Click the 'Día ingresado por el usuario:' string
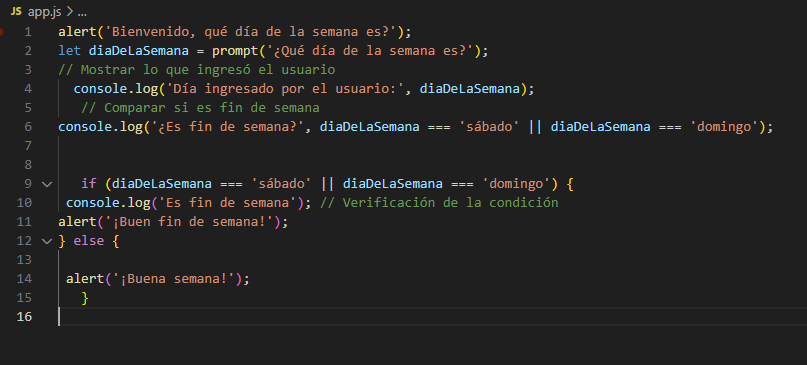 285,89
